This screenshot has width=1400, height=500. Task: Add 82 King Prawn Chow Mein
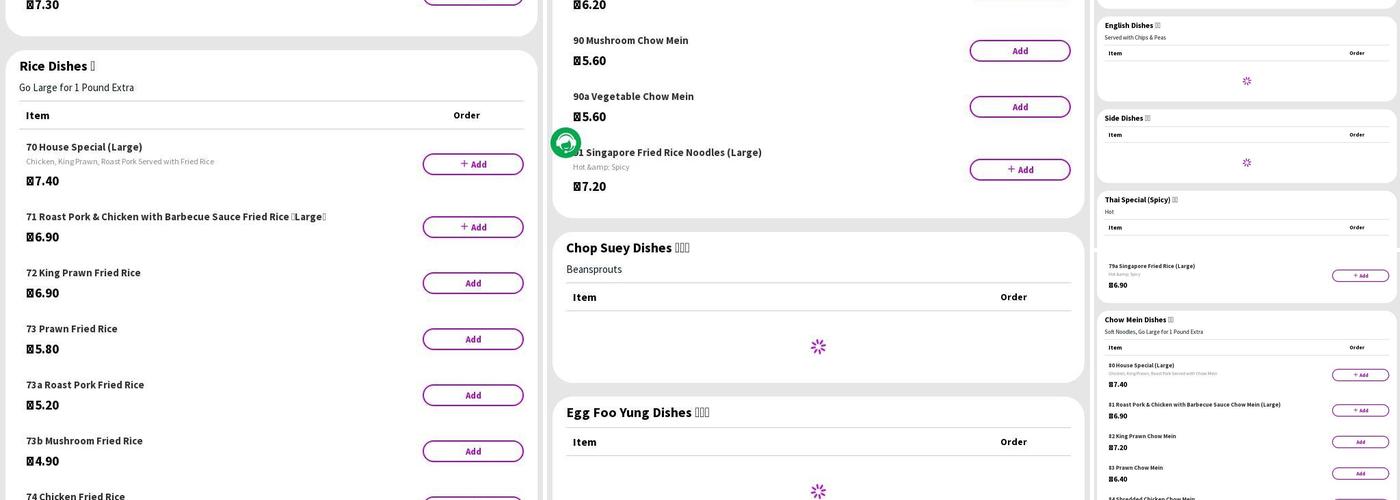click(x=1360, y=442)
